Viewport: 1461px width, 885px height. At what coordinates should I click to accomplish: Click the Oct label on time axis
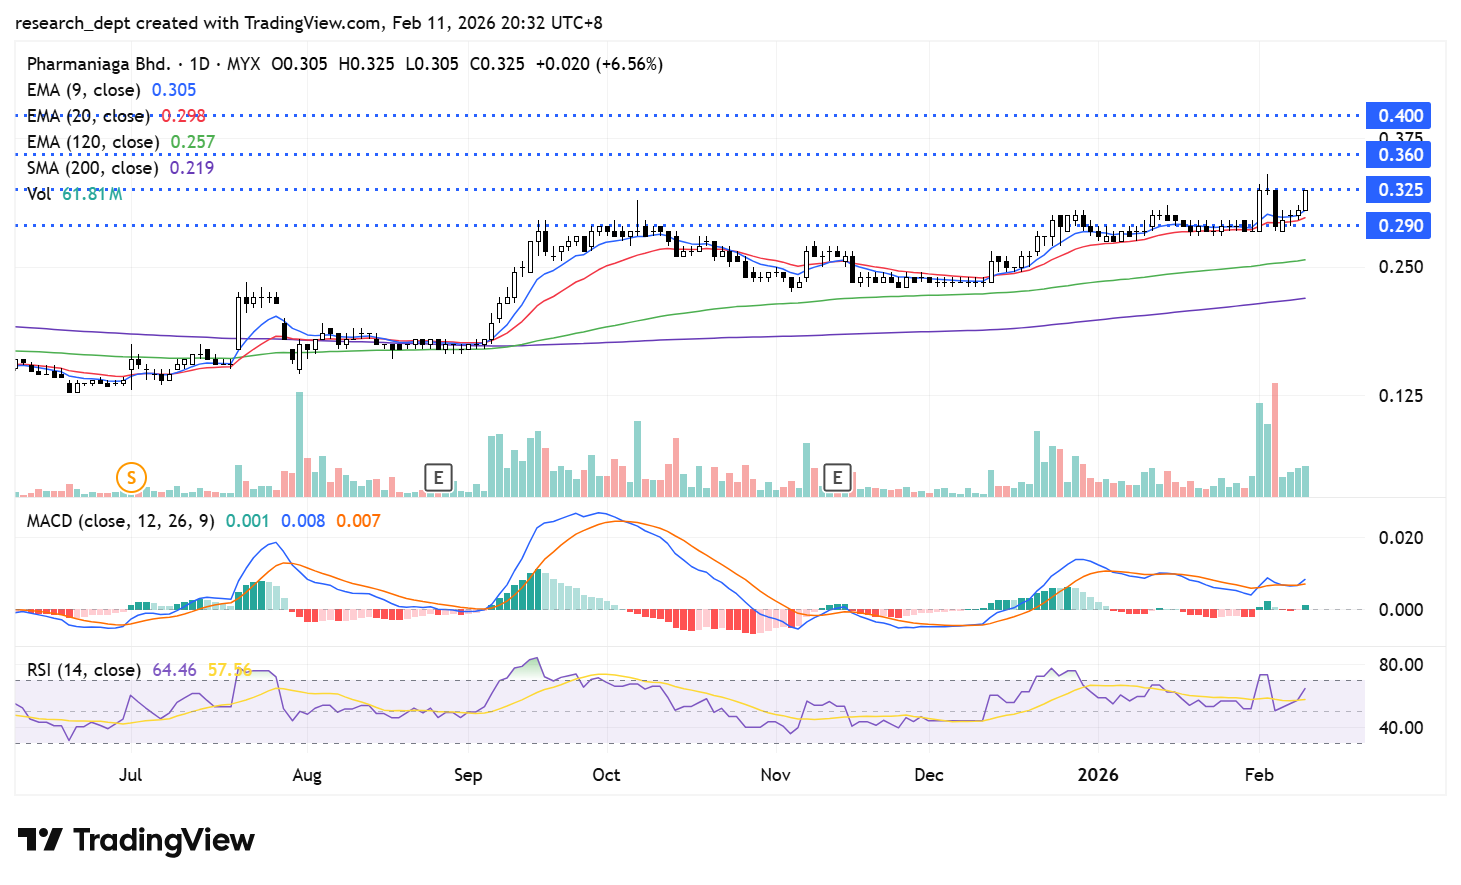pyautogui.click(x=606, y=775)
